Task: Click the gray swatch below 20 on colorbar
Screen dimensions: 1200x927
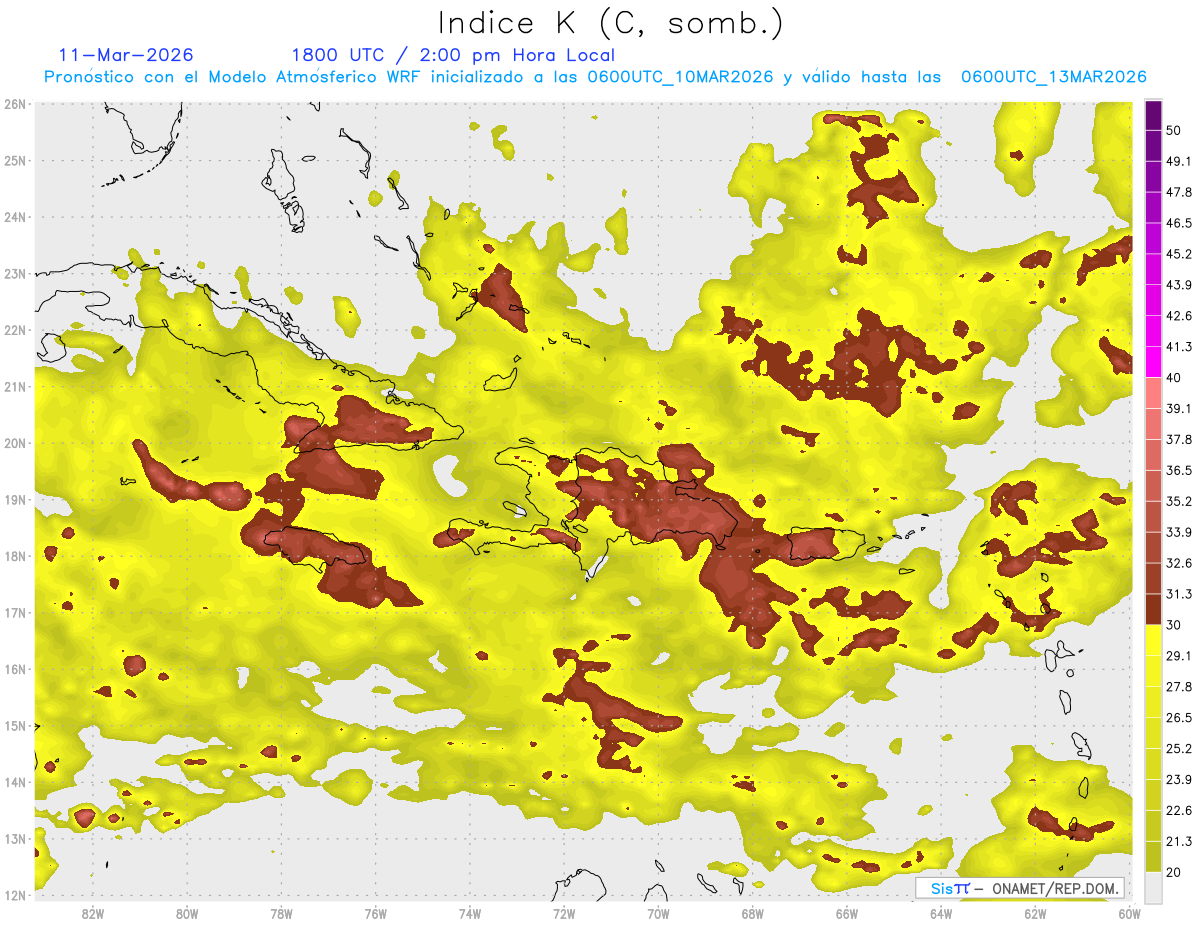Action: click(1153, 887)
